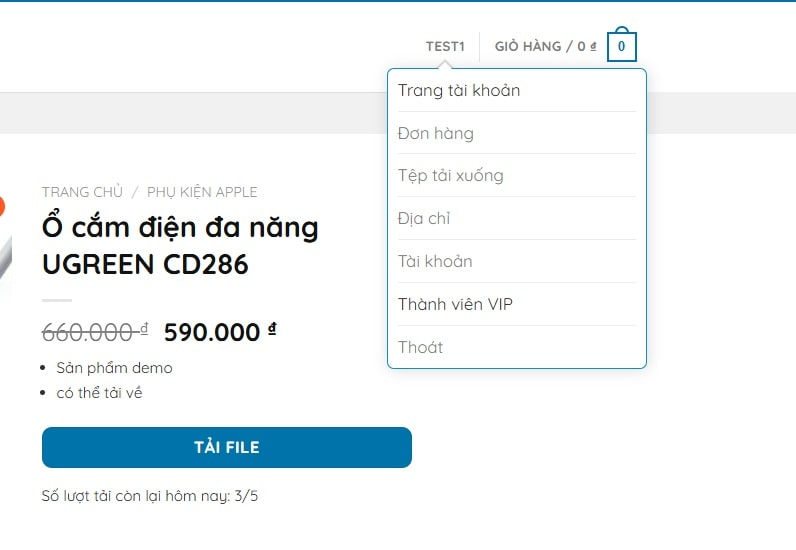Screen dimensions: 796x550
Task: Select Trang tài khoản from menu
Action: (459, 90)
